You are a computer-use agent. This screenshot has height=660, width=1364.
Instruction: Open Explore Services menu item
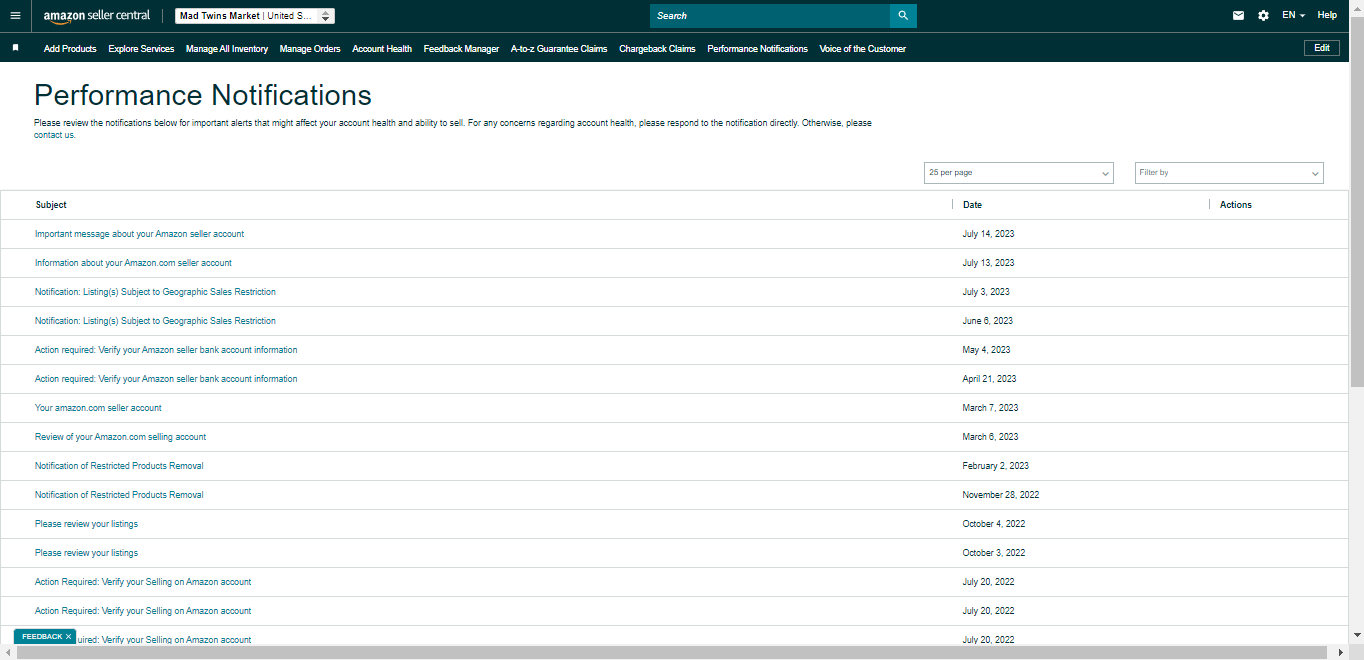point(141,49)
